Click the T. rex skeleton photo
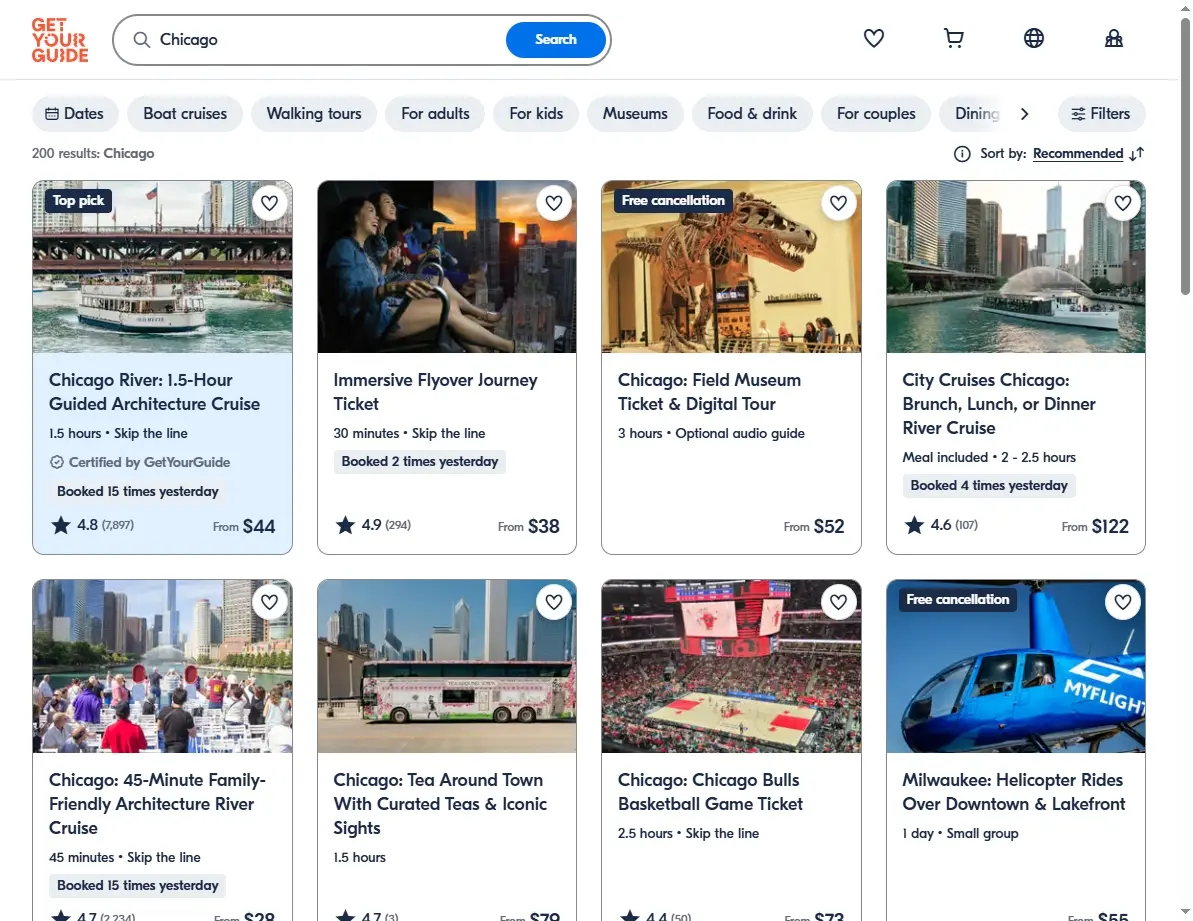Viewport: 1193px width, 921px height. click(731, 267)
